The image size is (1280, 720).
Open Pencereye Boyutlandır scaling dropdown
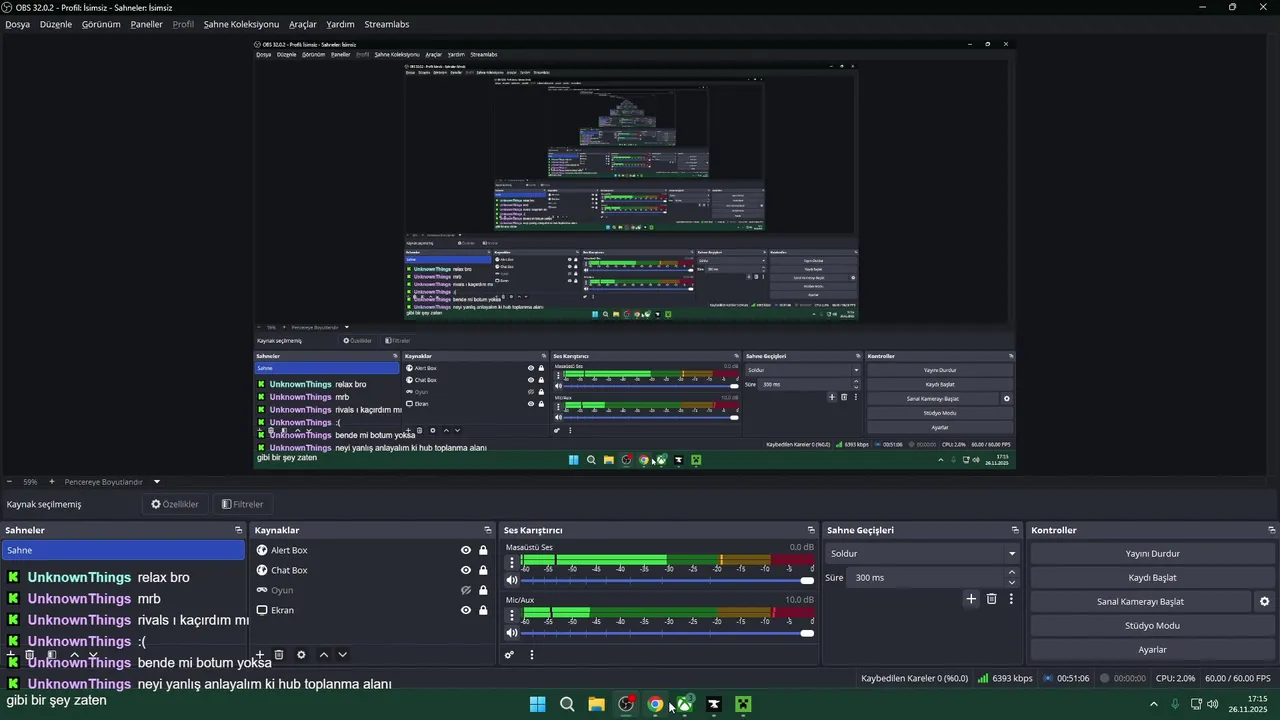(110, 482)
